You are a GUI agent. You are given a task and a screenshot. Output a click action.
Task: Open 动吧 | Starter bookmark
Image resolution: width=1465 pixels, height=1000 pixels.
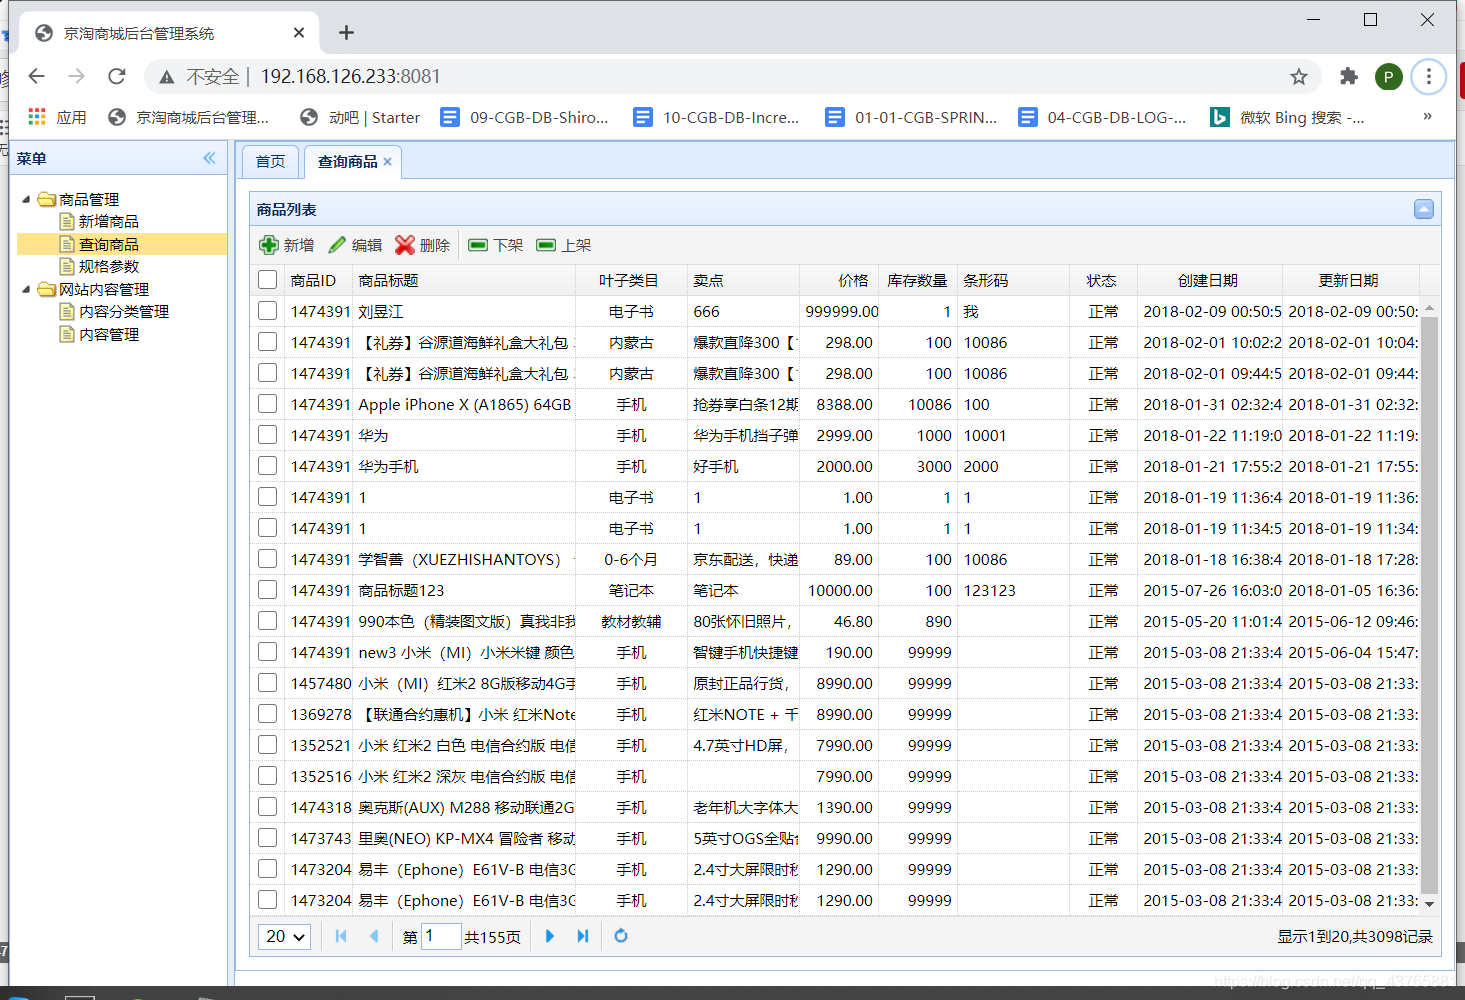360,117
